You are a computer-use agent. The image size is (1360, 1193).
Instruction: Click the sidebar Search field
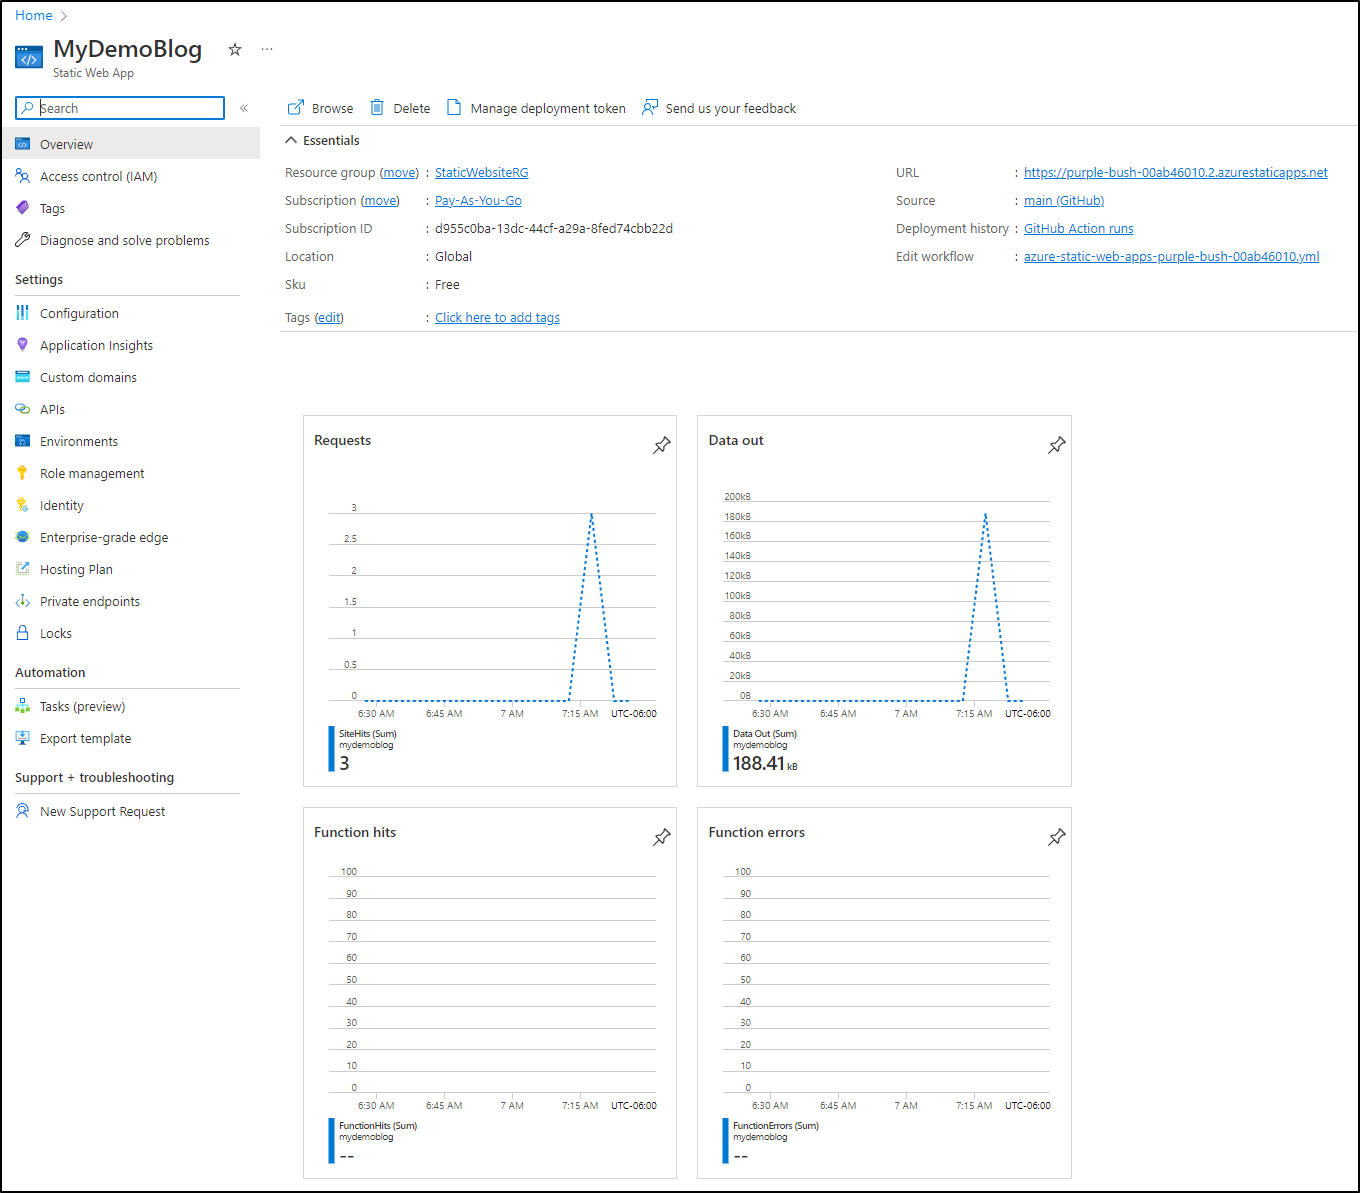(x=120, y=108)
